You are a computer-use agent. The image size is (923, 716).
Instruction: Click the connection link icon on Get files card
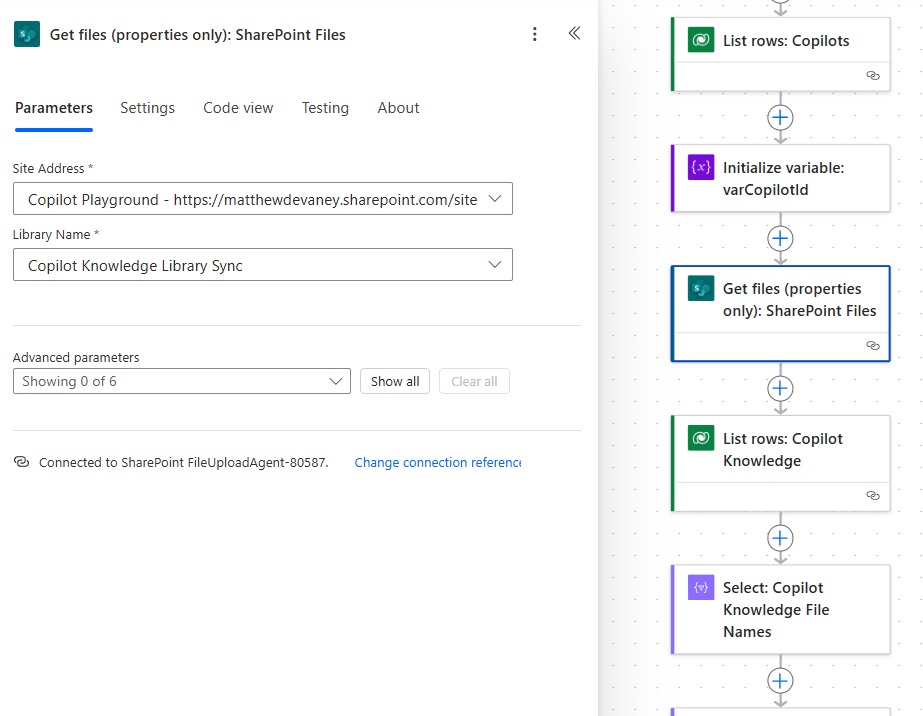tap(873, 346)
